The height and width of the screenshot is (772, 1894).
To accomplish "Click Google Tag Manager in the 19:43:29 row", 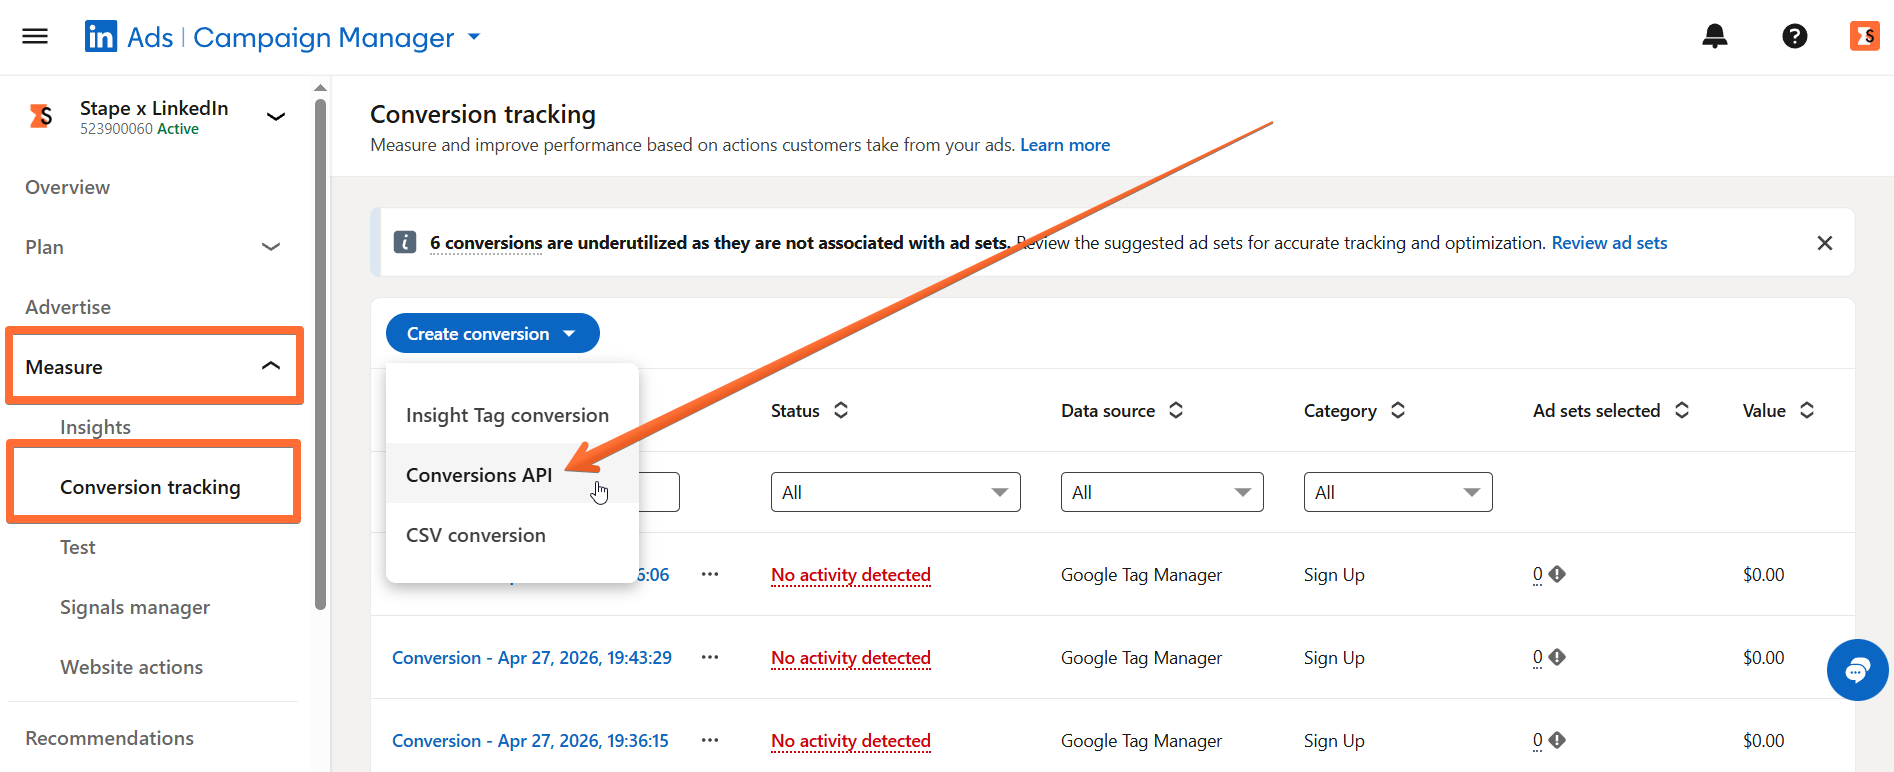I will click(1141, 658).
